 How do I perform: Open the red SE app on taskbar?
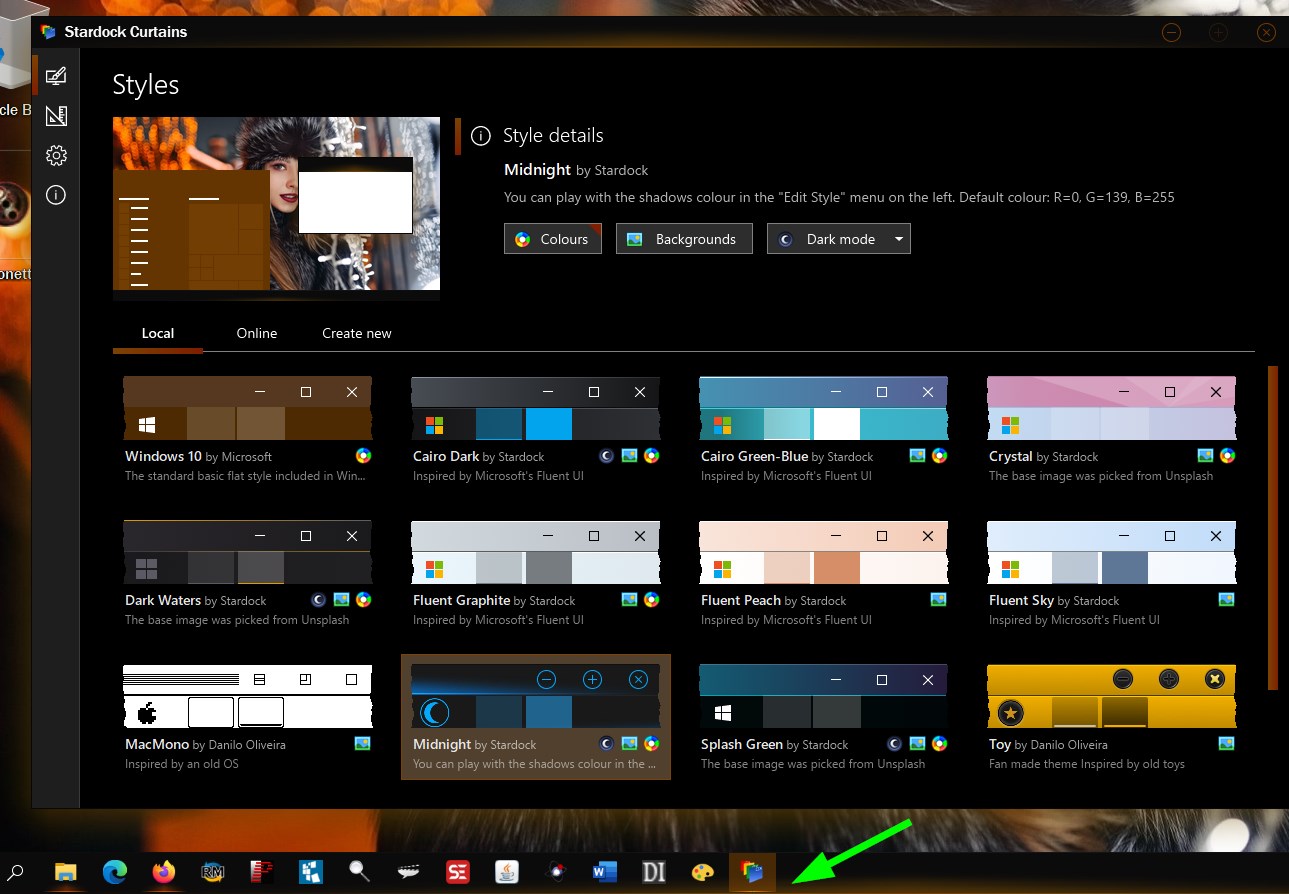458,872
